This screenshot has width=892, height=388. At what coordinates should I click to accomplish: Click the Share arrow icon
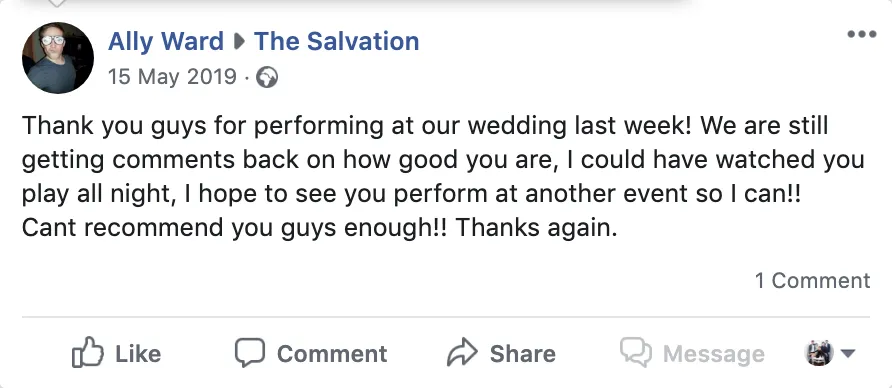click(x=462, y=353)
